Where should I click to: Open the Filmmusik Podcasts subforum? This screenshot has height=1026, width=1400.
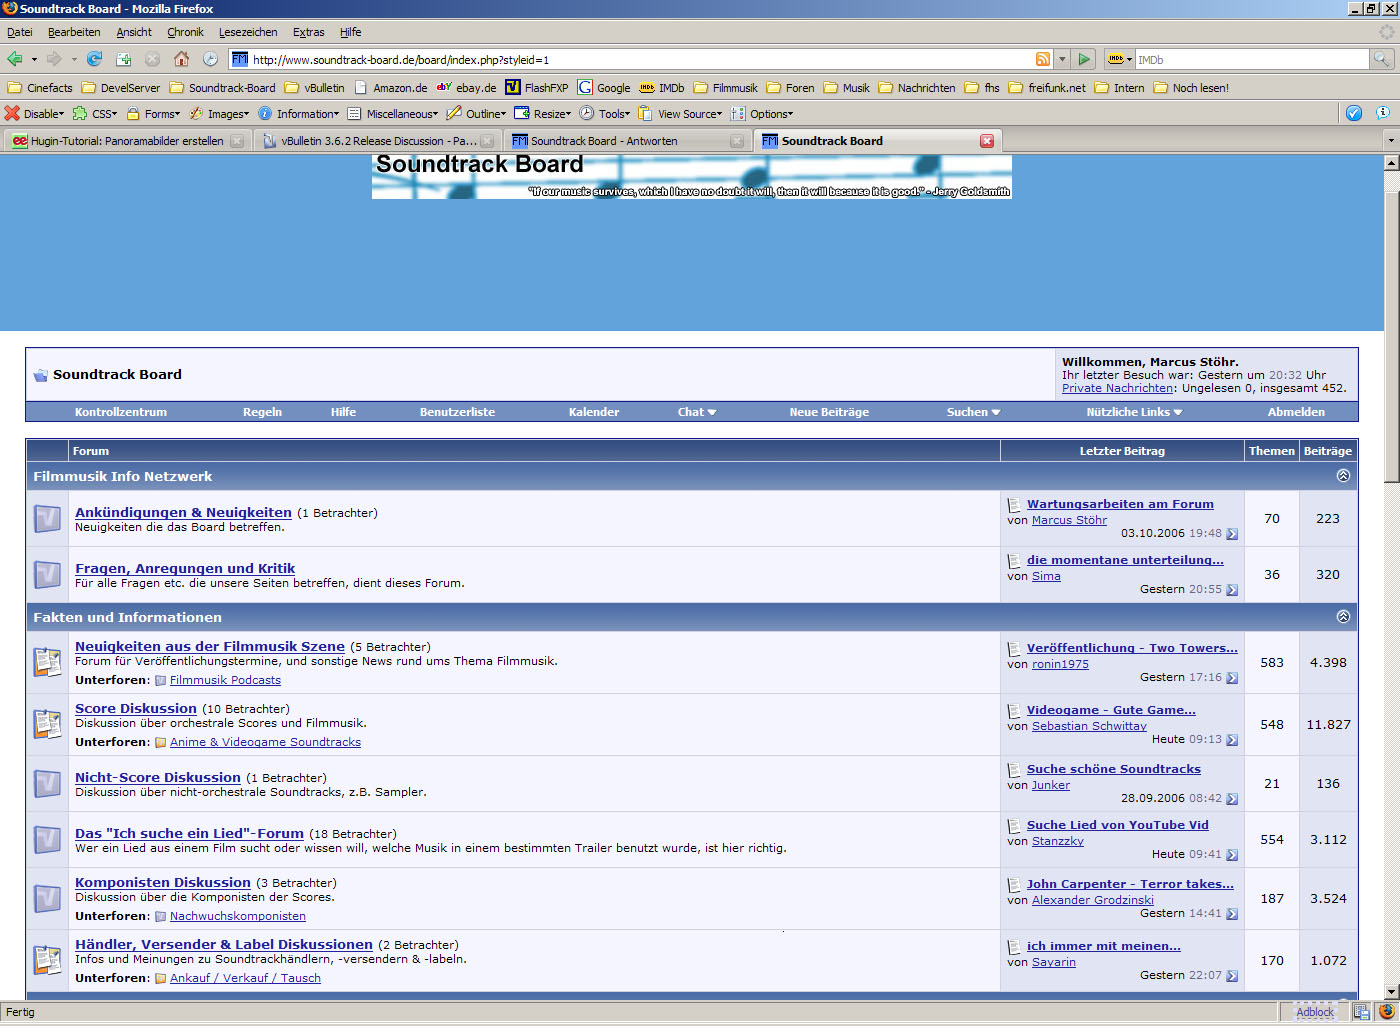(225, 680)
